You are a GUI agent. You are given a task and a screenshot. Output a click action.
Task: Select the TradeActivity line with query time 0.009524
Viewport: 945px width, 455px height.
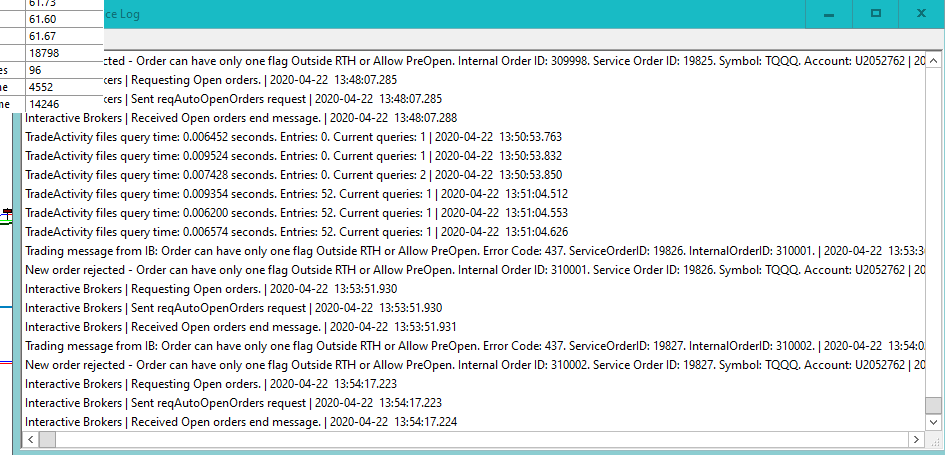coord(294,156)
